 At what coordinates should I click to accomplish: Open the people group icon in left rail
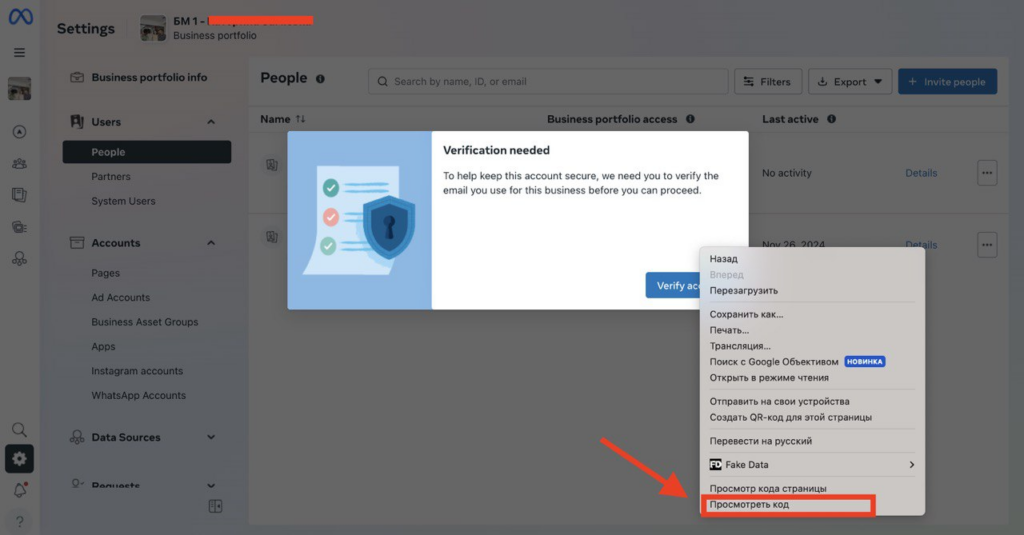pyautogui.click(x=20, y=163)
